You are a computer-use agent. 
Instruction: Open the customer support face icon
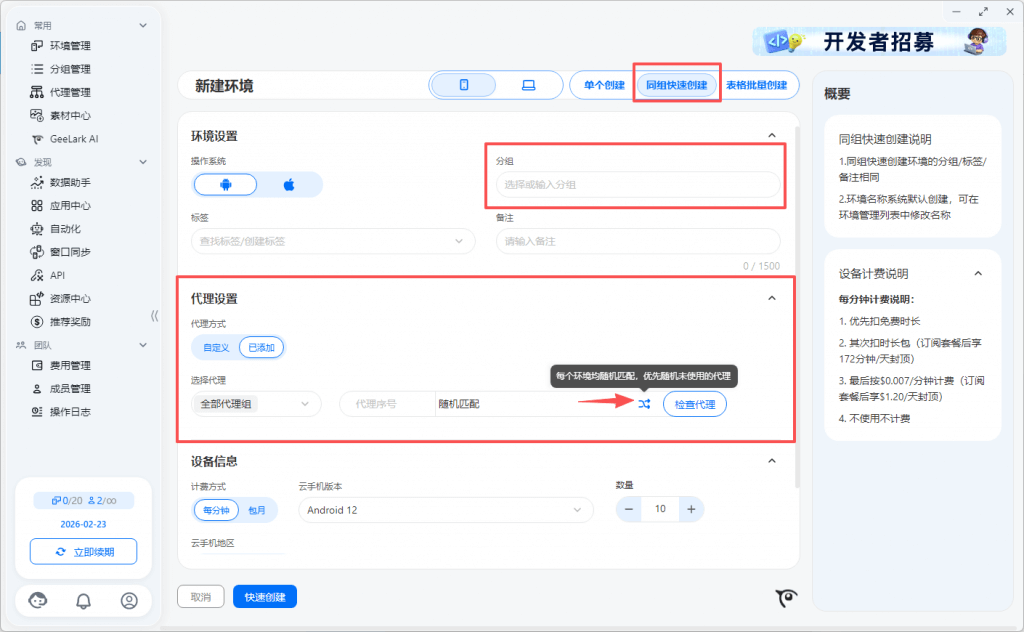38,600
